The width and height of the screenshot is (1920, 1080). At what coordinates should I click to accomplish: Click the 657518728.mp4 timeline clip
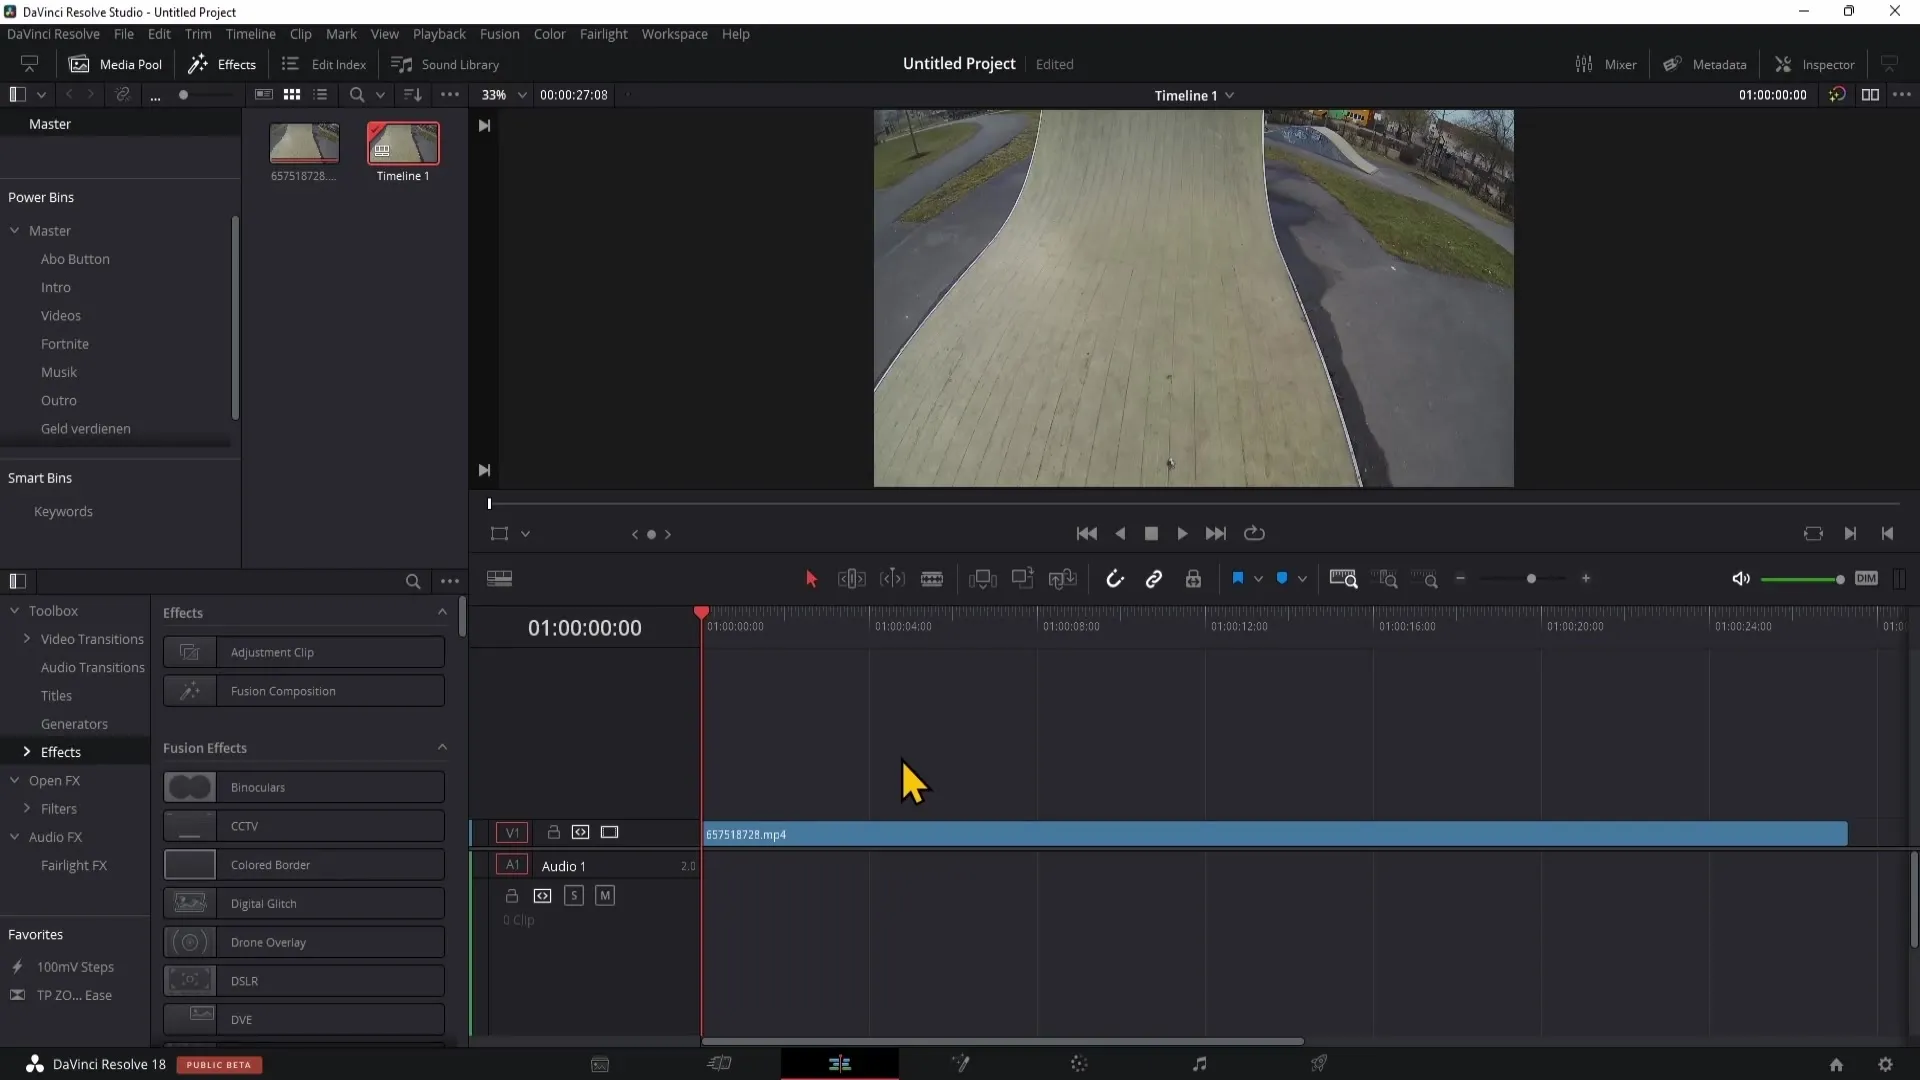coord(1275,833)
